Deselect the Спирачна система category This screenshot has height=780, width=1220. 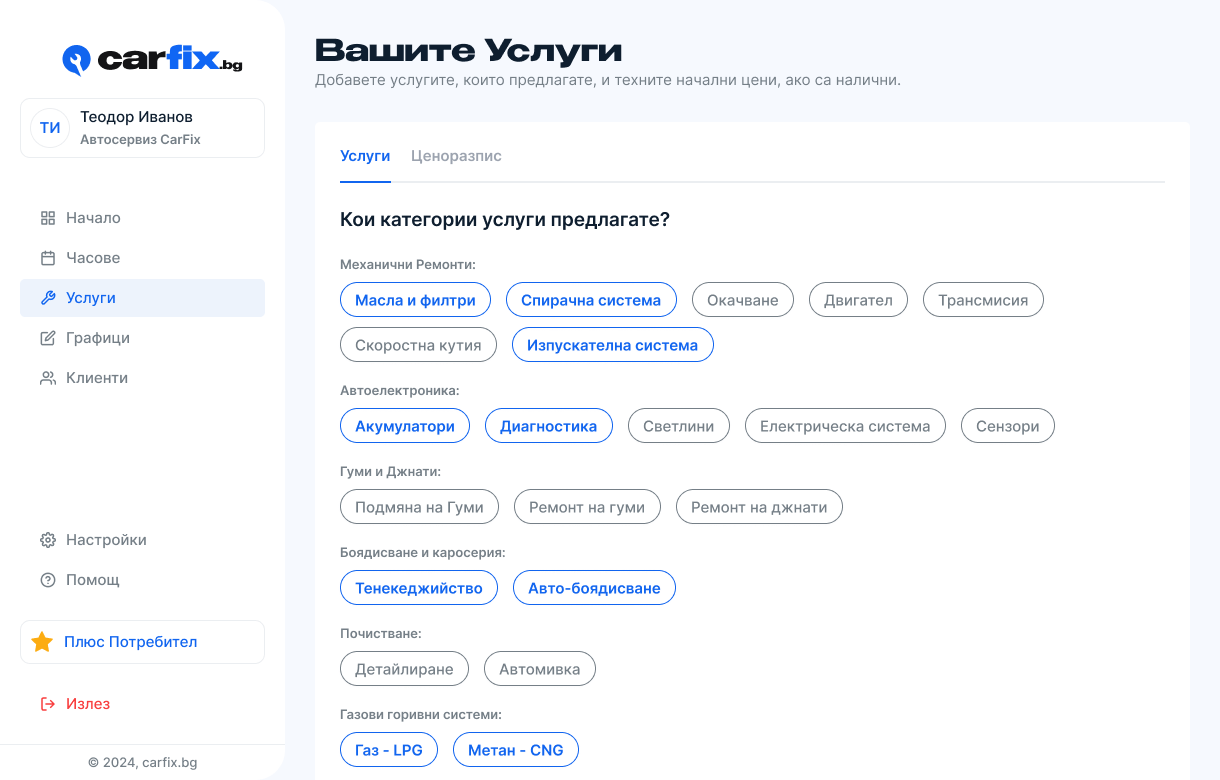pos(591,300)
